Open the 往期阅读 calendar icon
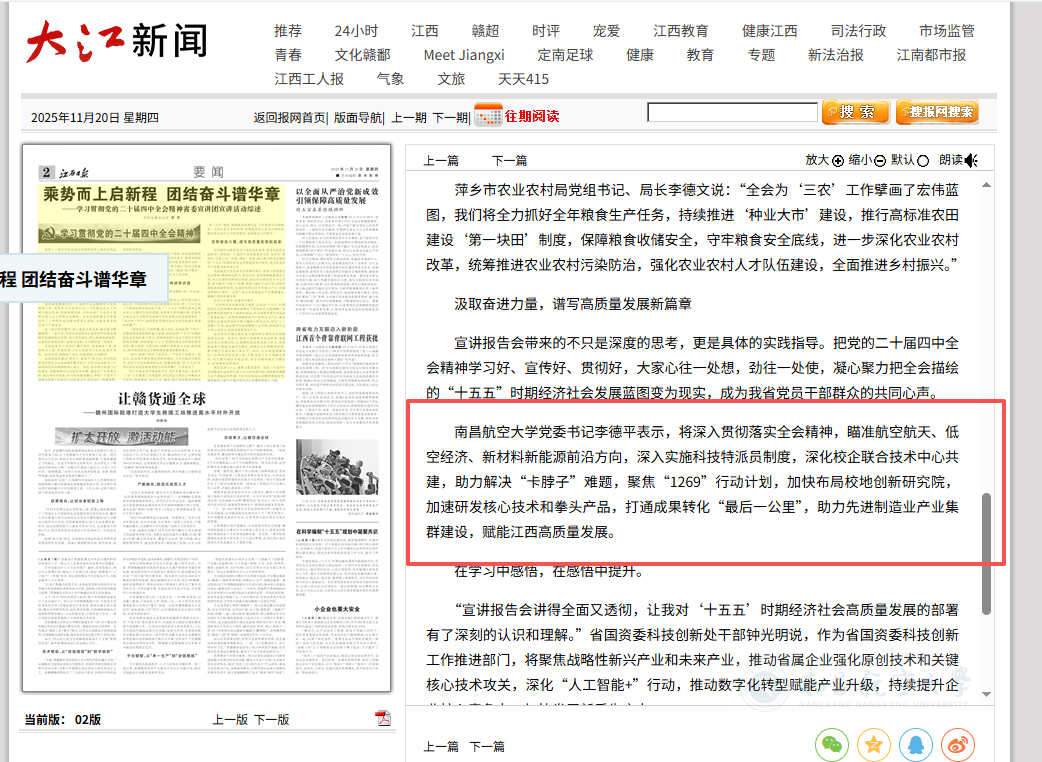Image resolution: width=1042 pixels, height=762 pixels. (x=488, y=116)
